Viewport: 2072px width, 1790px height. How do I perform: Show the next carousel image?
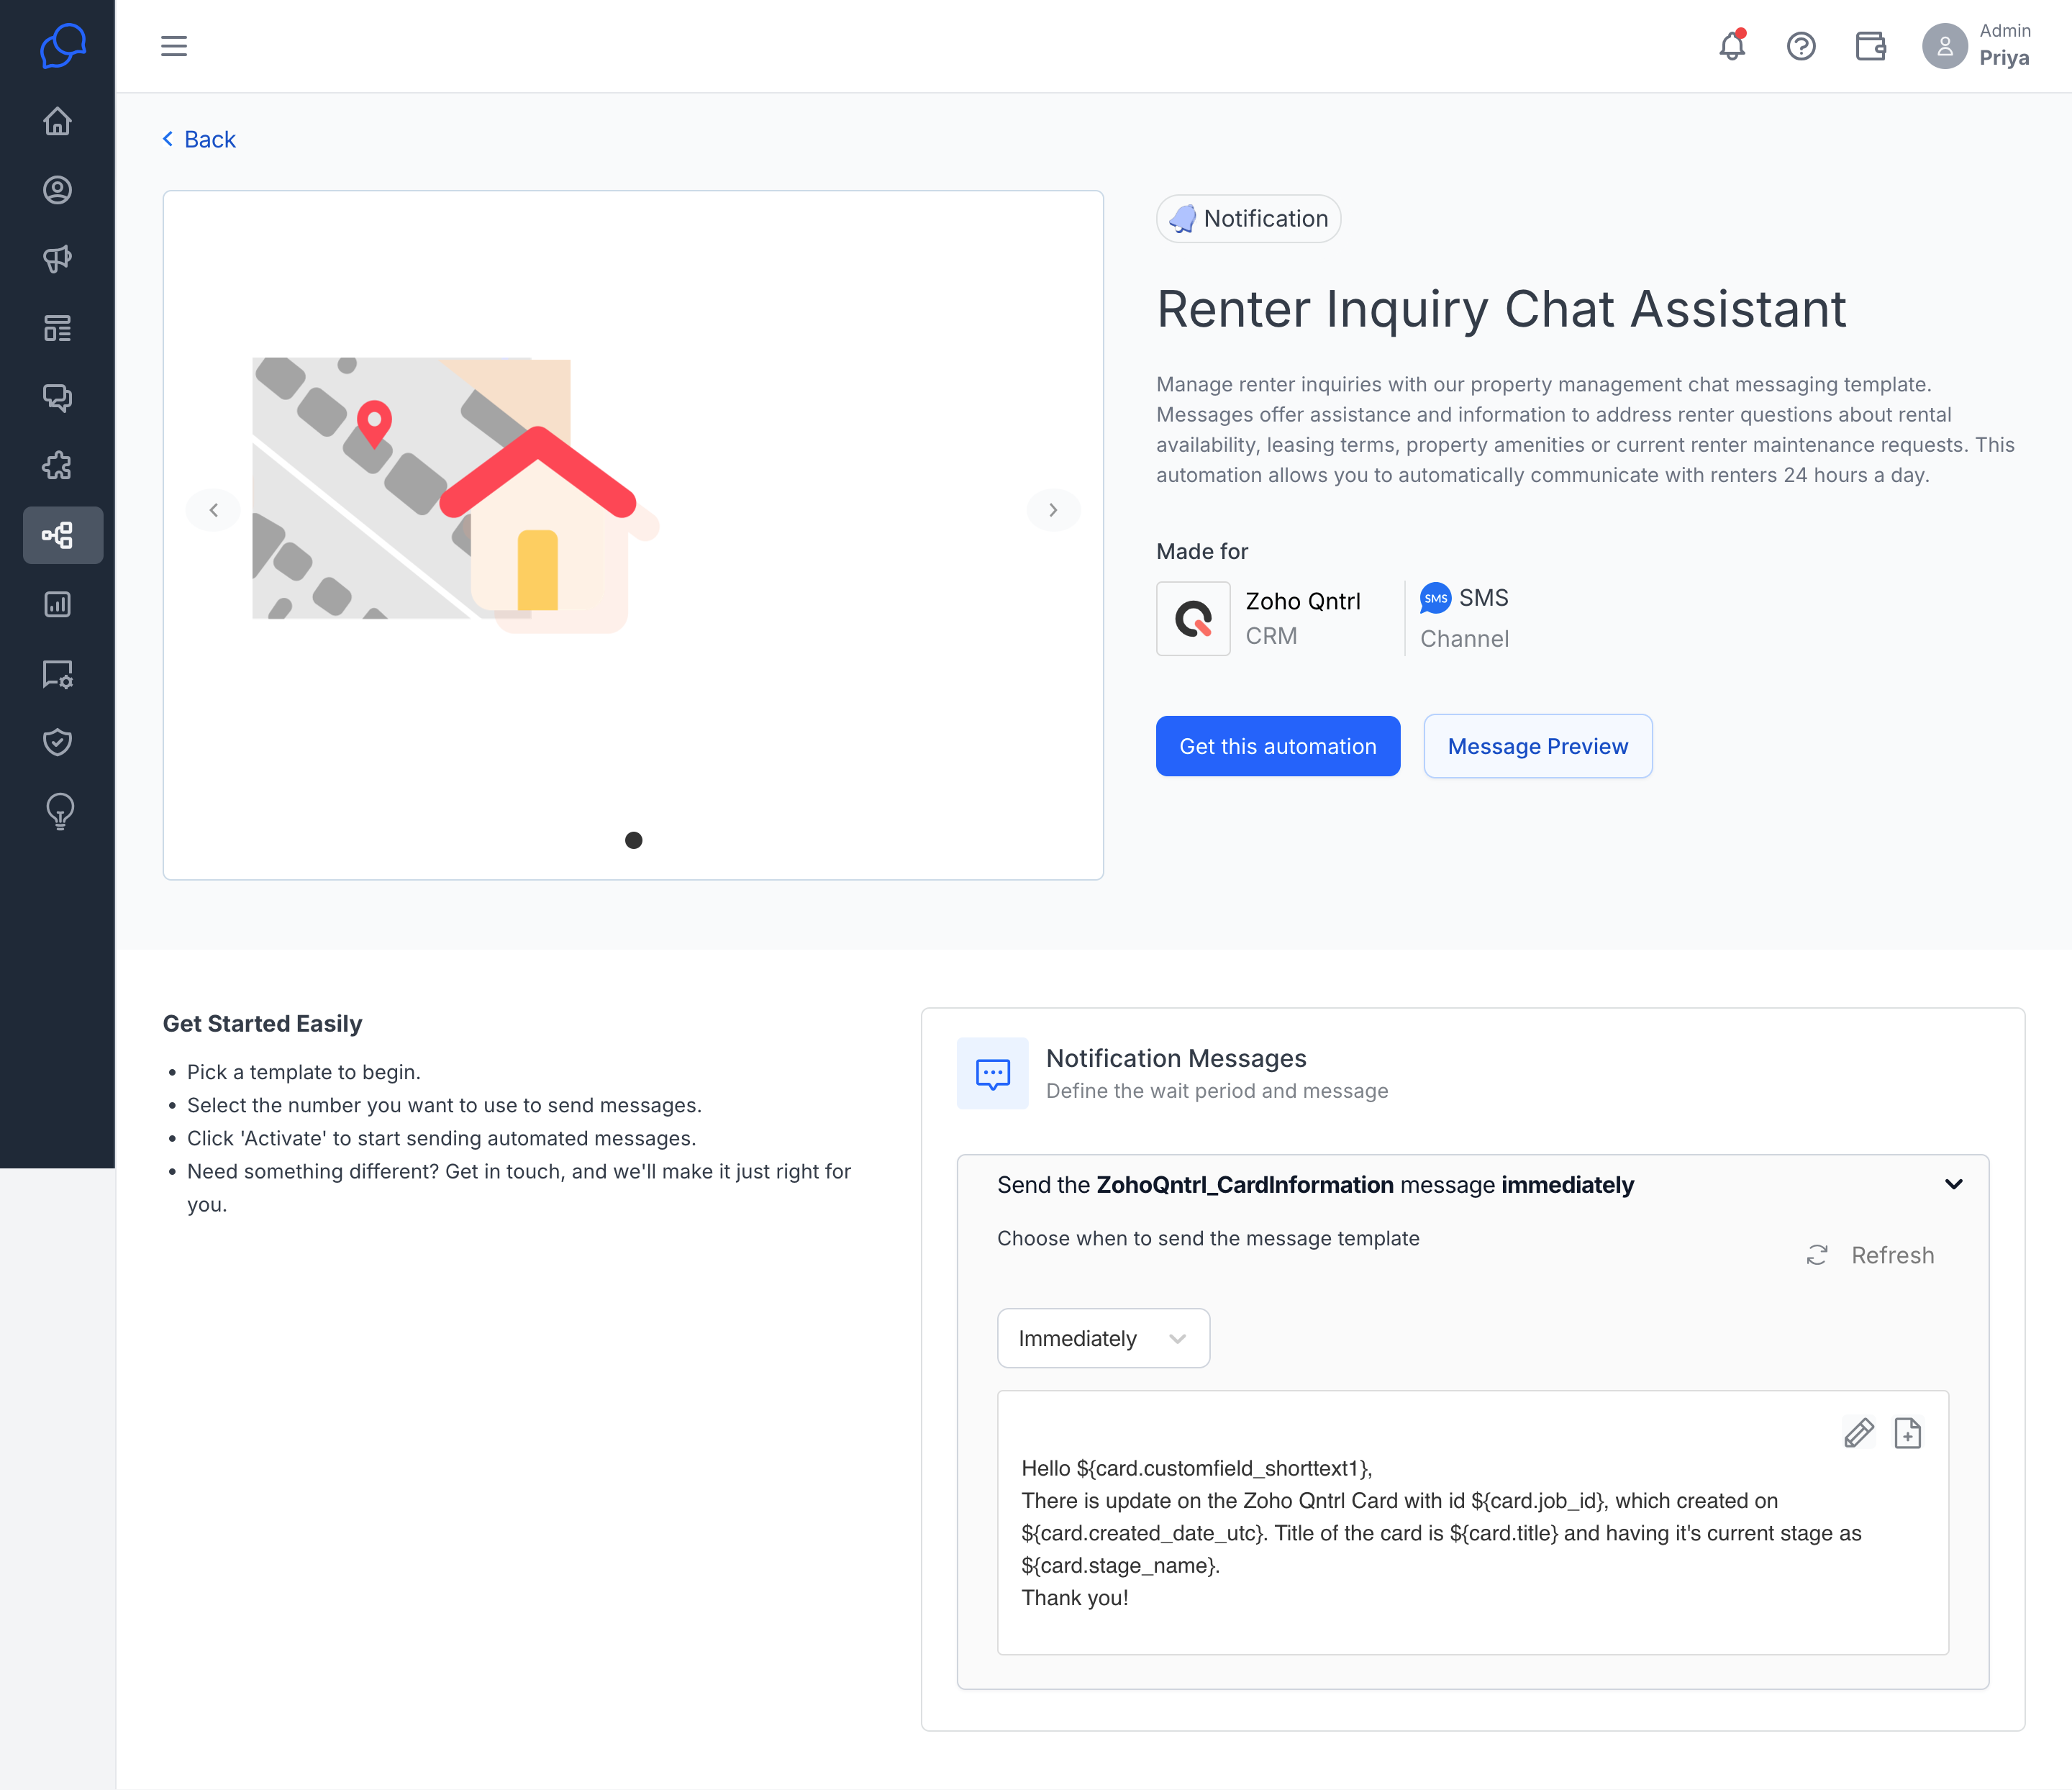coord(1053,510)
